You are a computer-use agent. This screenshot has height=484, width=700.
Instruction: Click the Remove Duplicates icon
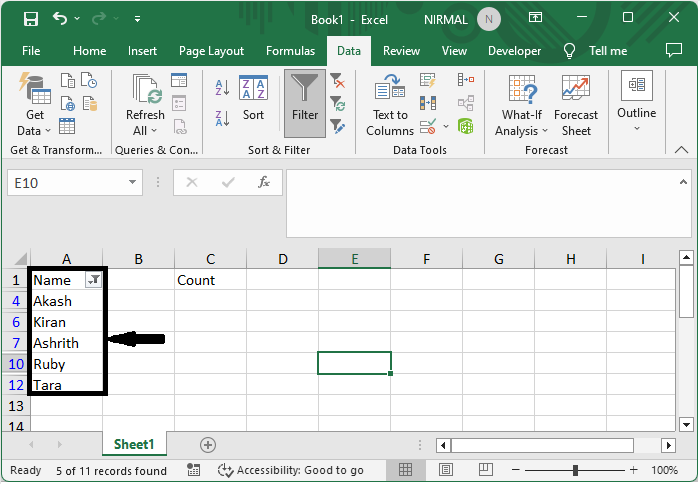[428, 104]
